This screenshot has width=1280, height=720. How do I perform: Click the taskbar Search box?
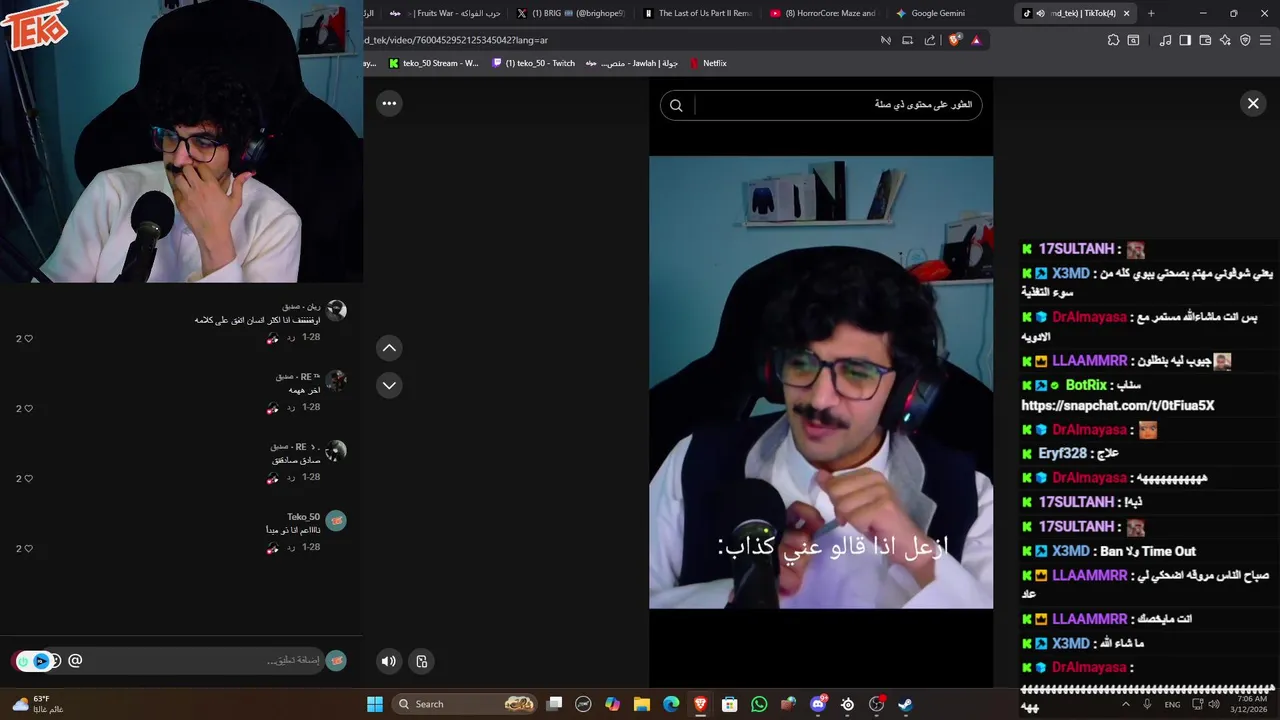[x=466, y=704]
